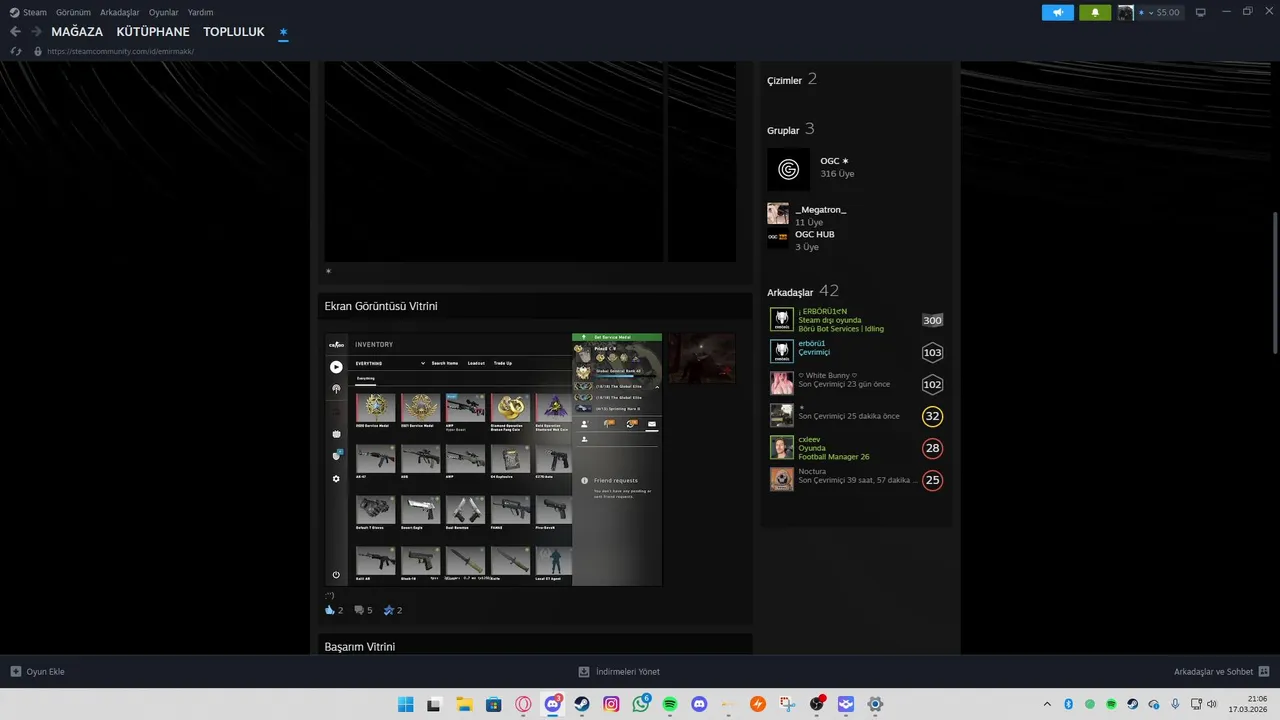Click the download icon beside İndirmeleri Yönet
Screen dimensions: 1280x720
(584, 672)
